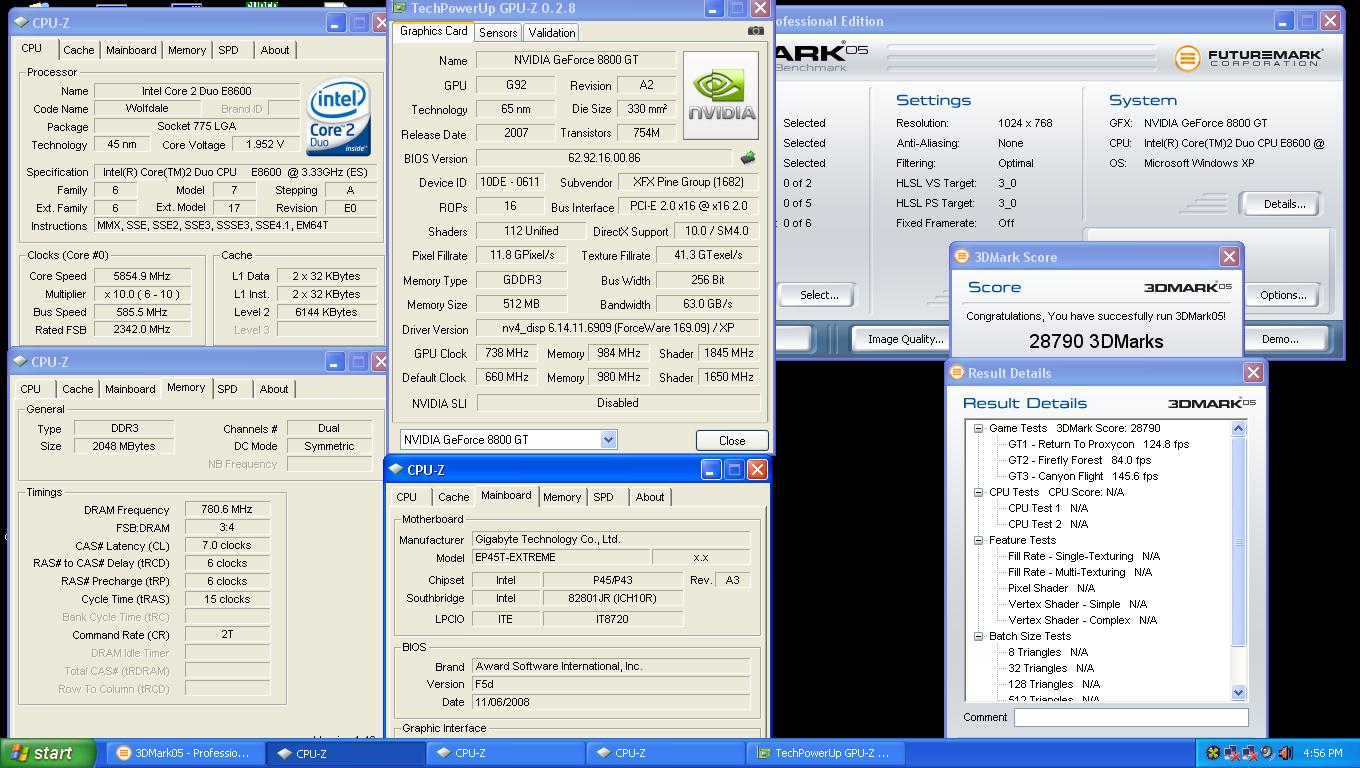Click the Result Details scrollbar down arrow

pyautogui.click(x=1238, y=692)
